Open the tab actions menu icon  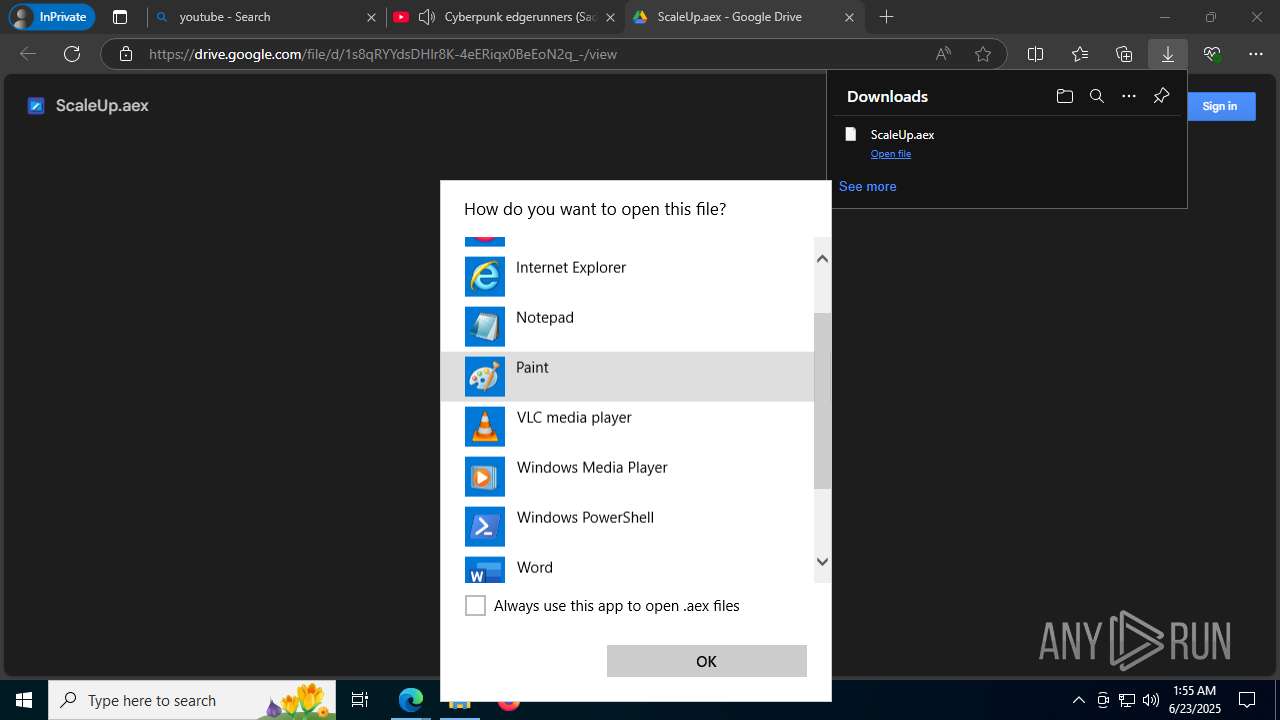pyautogui.click(x=120, y=17)
